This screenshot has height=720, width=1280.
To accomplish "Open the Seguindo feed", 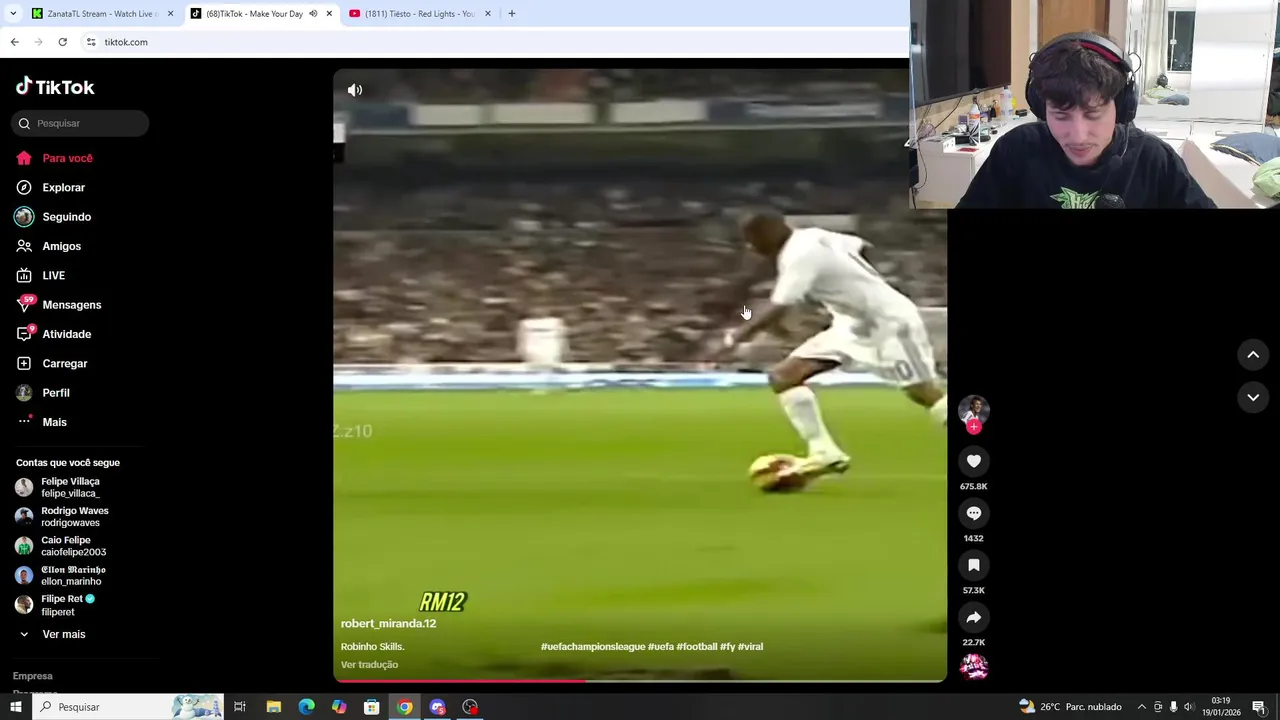I will (x=66, y=217).
